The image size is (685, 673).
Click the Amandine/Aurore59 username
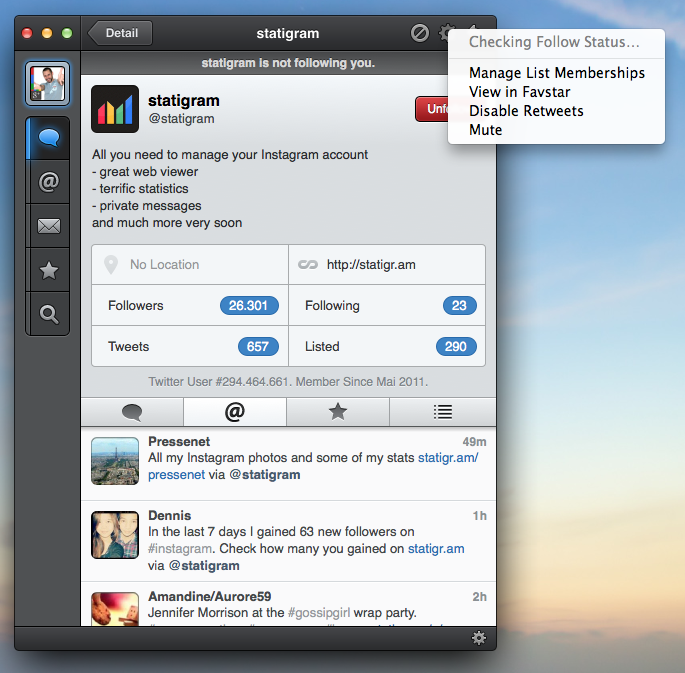210,596
